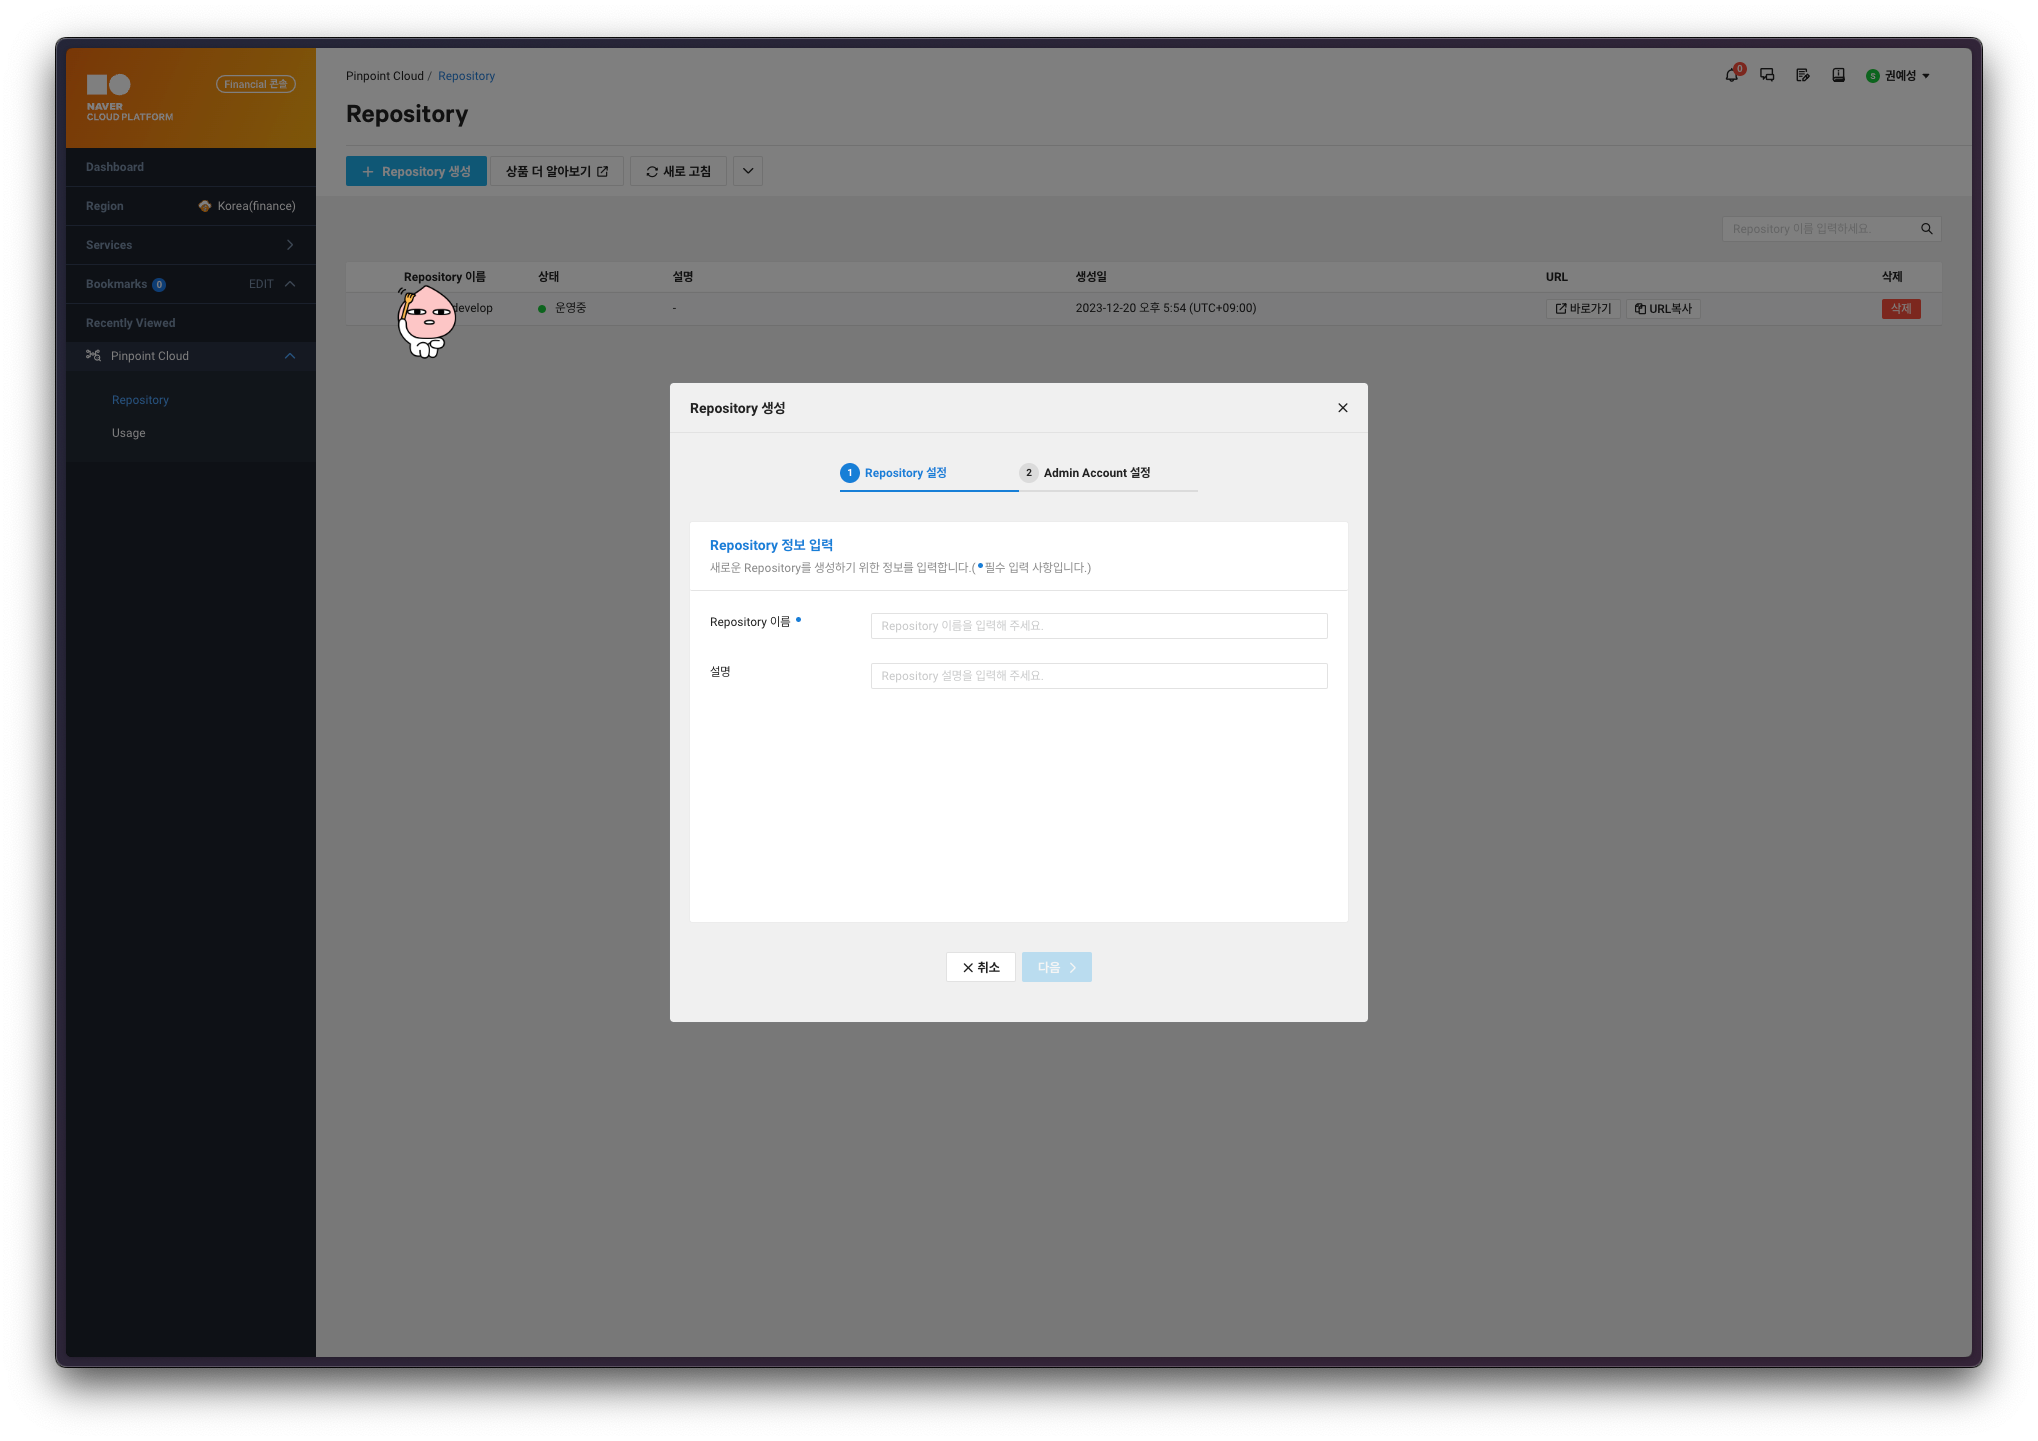Open the 권예성 user account dropdown

[1898, 76]
